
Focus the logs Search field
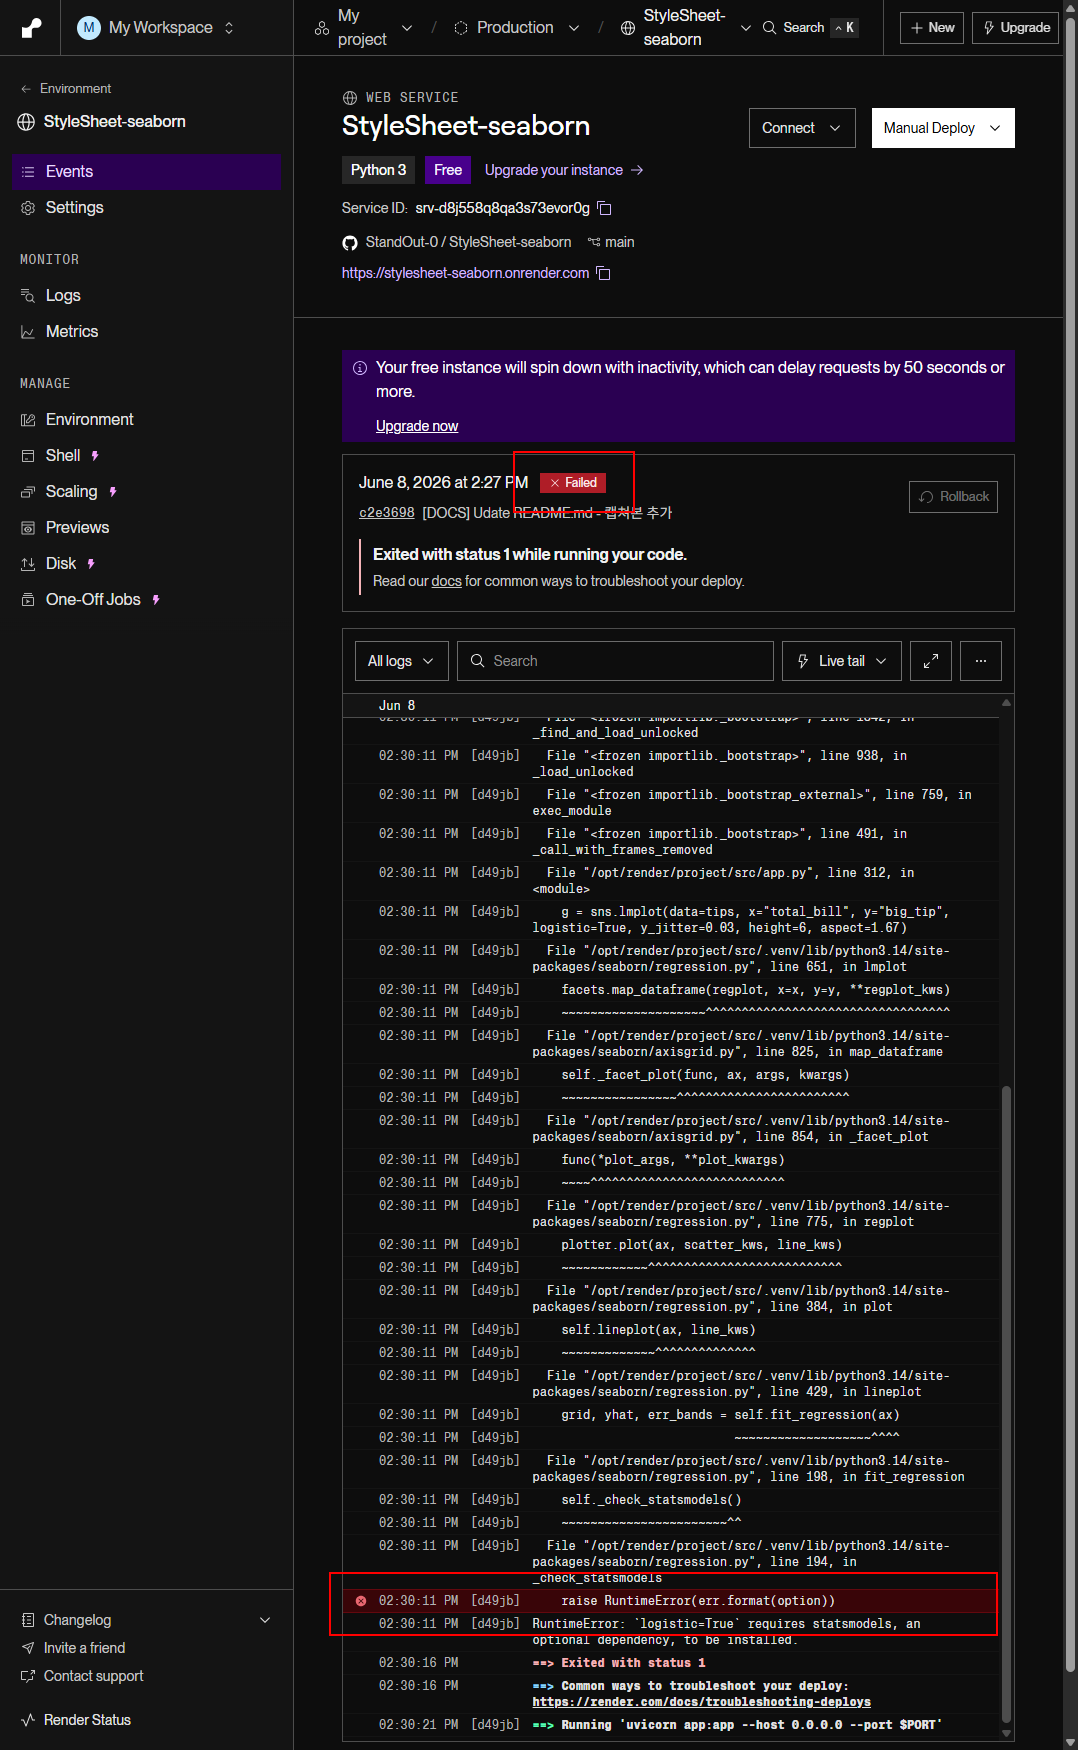coord(615,661)
